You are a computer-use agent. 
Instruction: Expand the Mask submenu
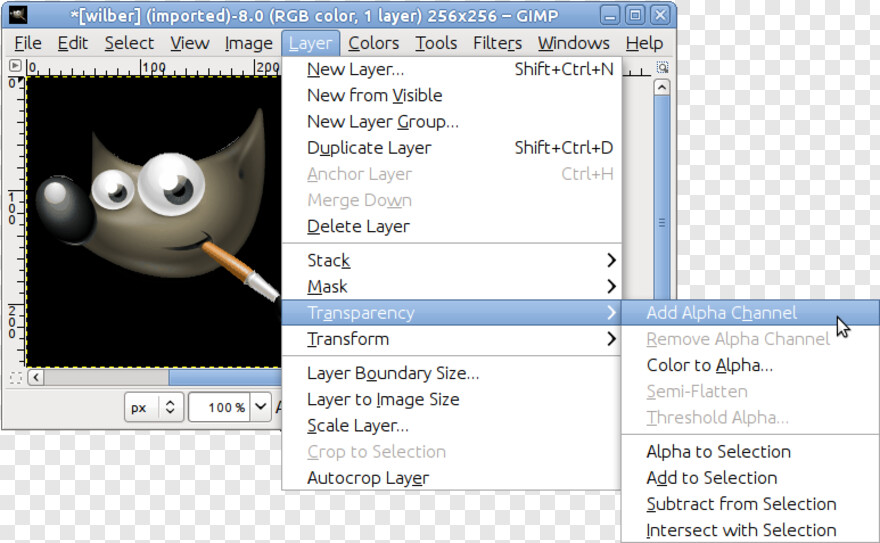click(x=452, y=287)
